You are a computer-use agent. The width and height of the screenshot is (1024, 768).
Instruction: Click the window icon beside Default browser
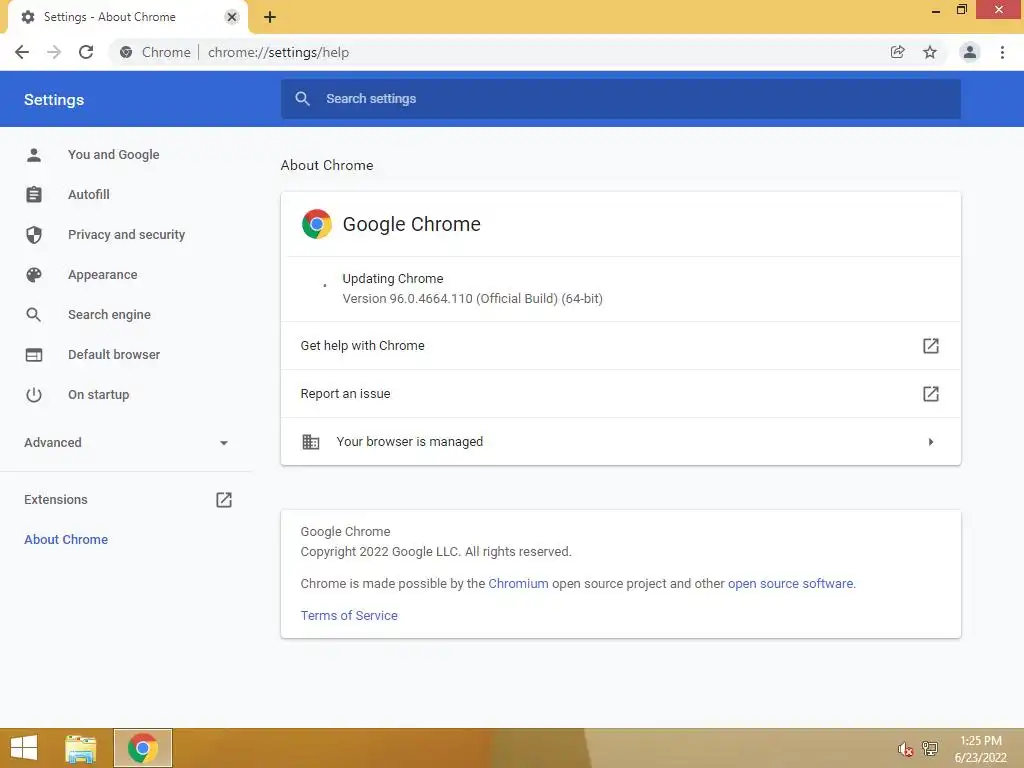coord(34,355)
